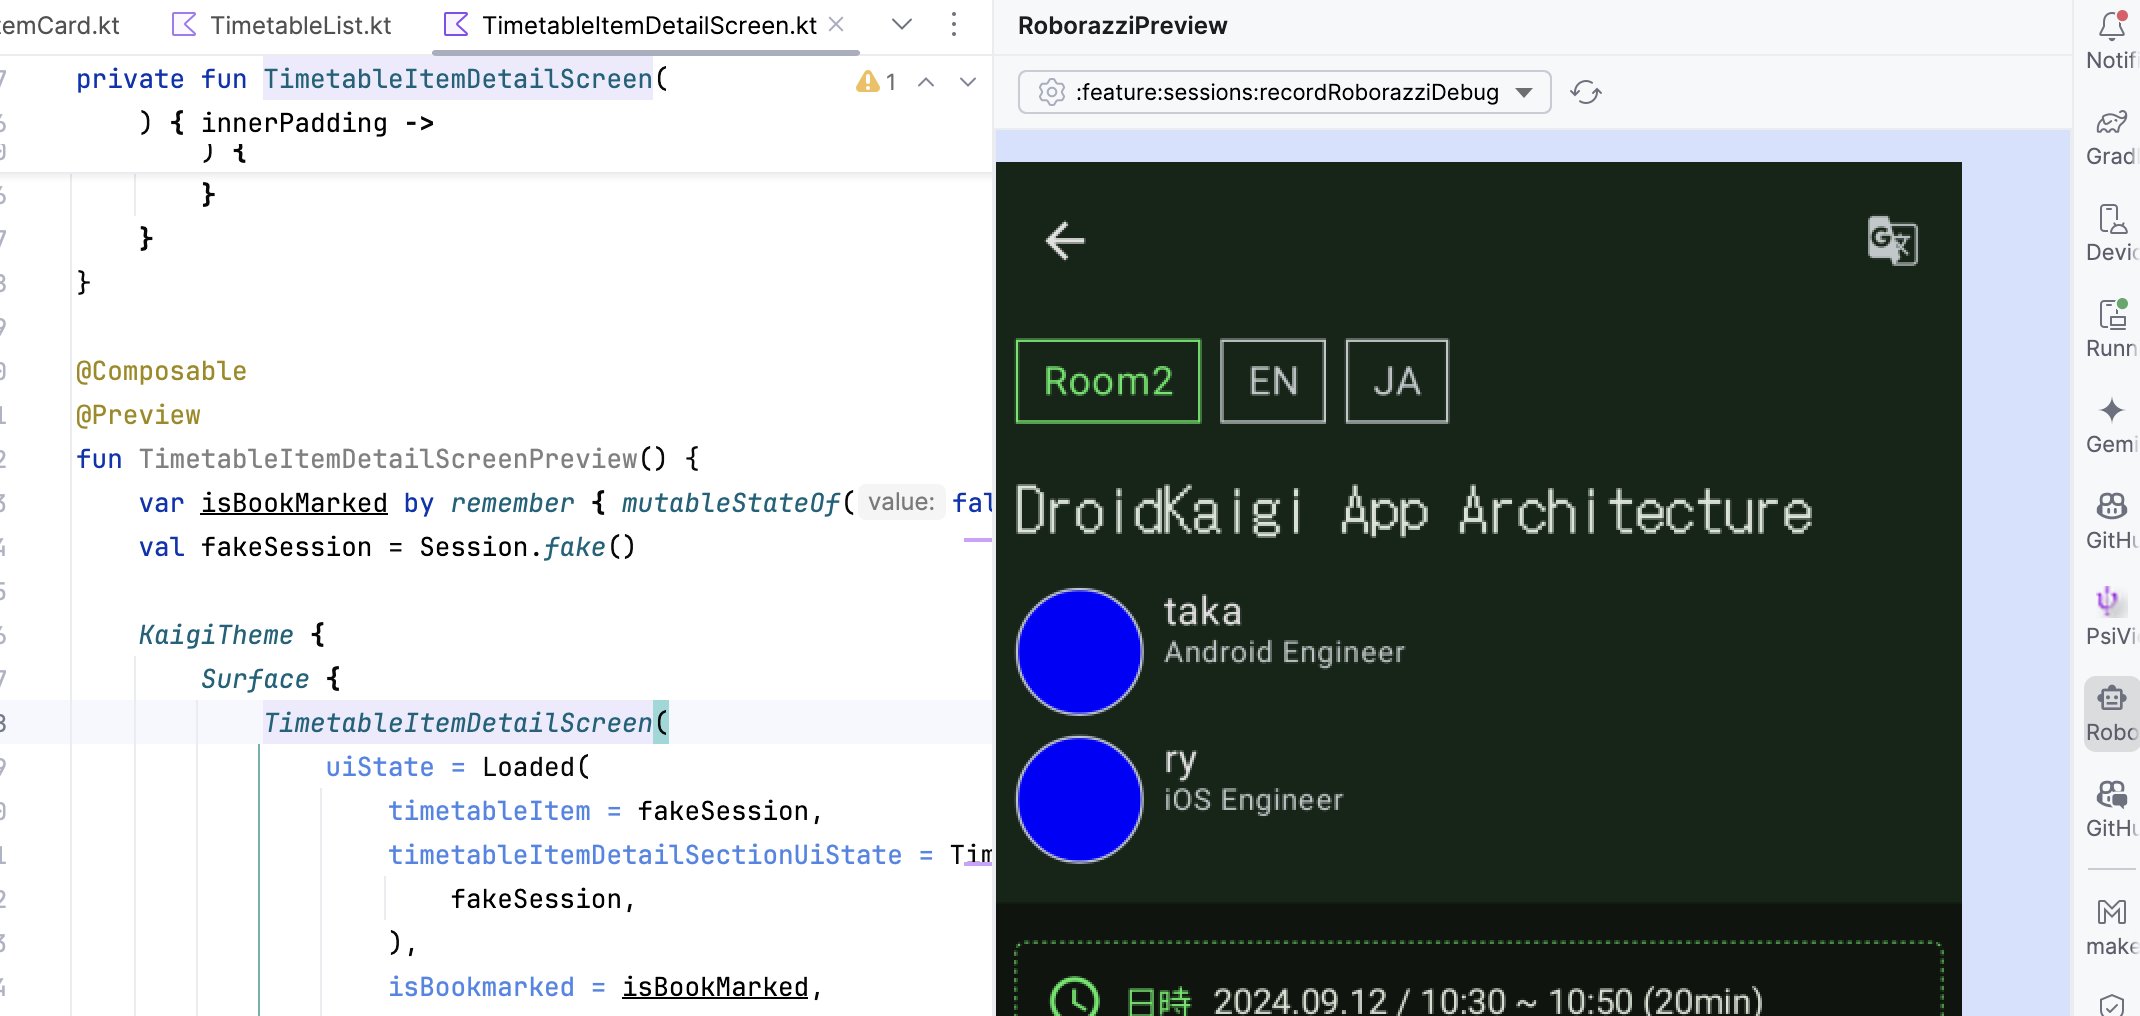Viewport: 2140px width, 1016px height.
Task: Open the Gemini assistant panel
Action: [2111, 424]
